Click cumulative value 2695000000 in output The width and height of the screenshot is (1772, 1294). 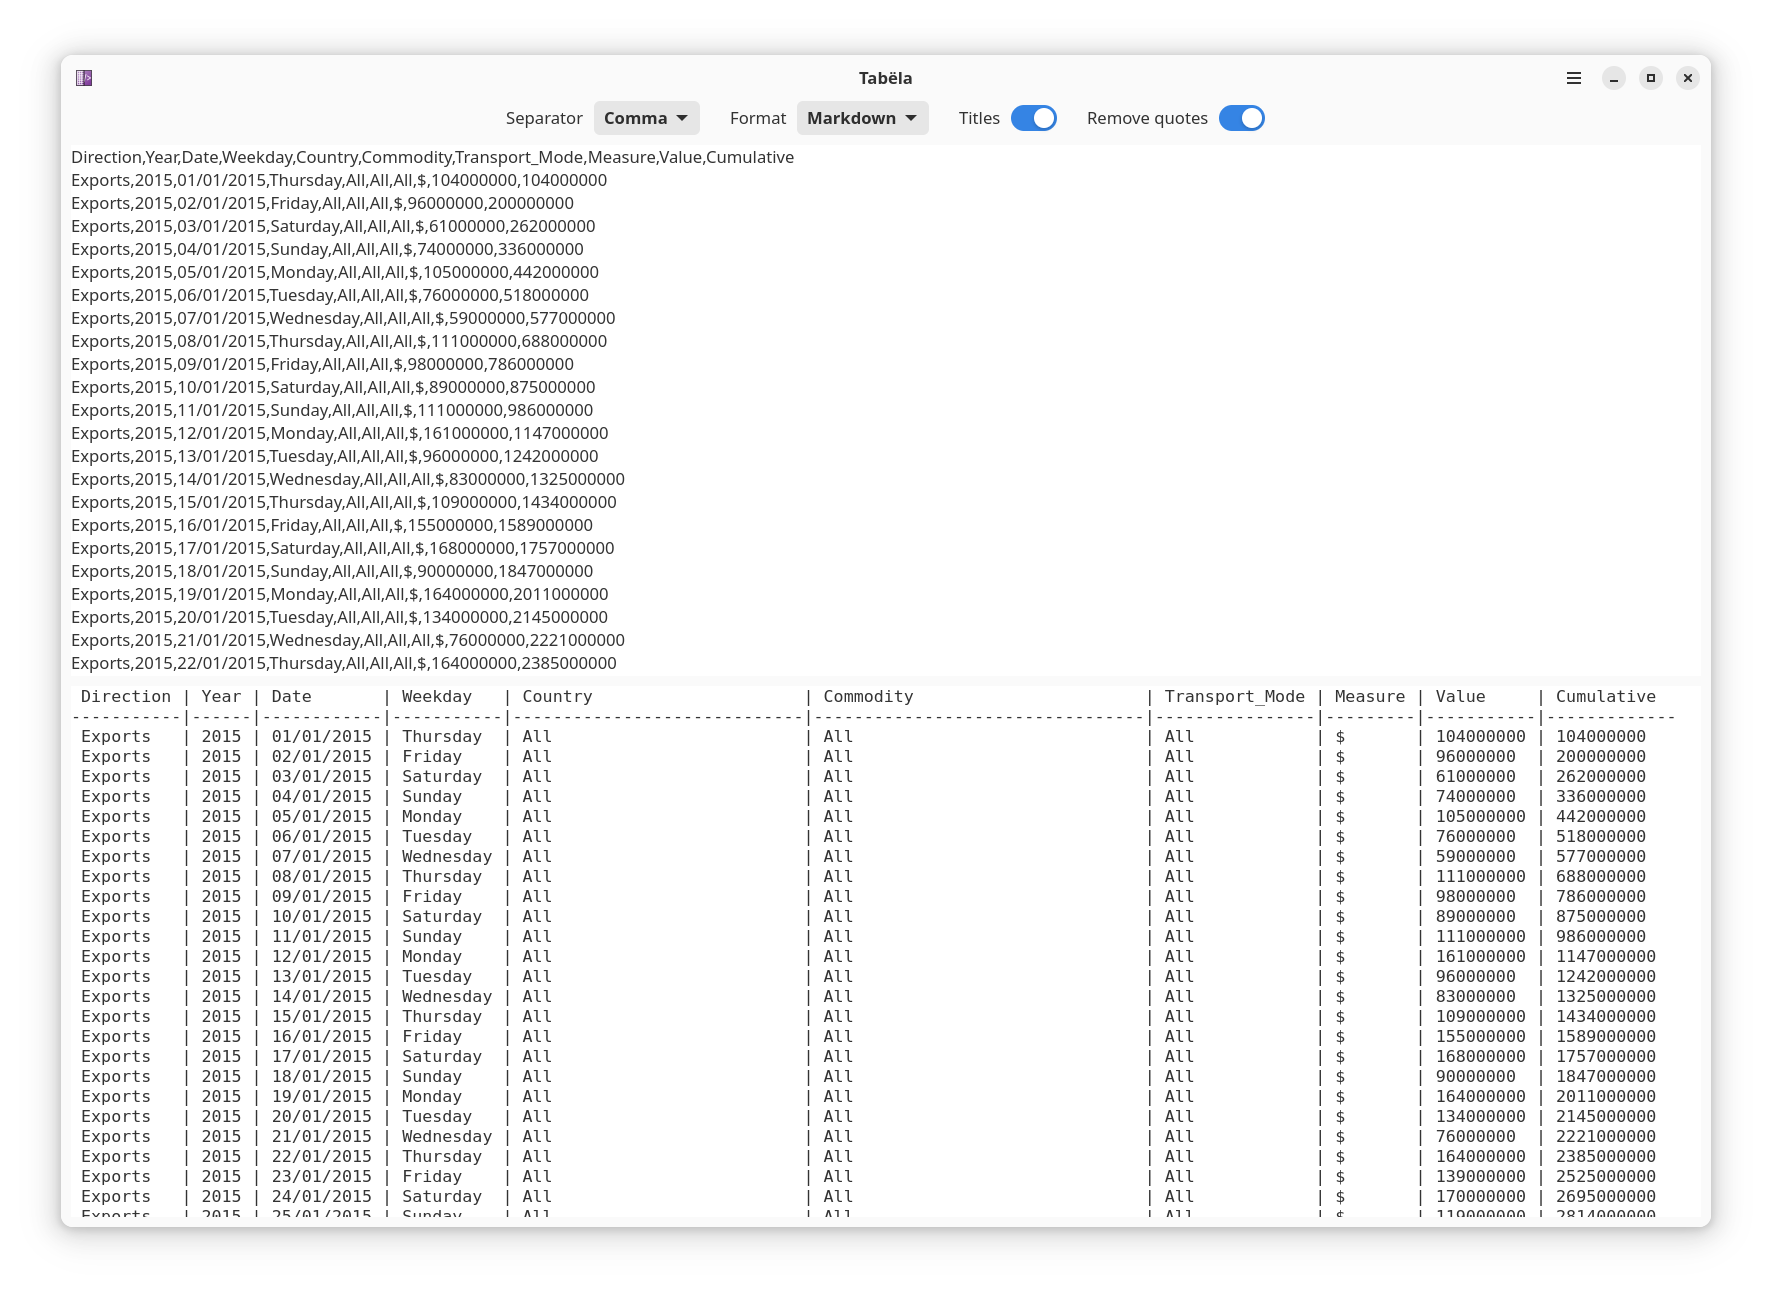pos(1605,1196)
